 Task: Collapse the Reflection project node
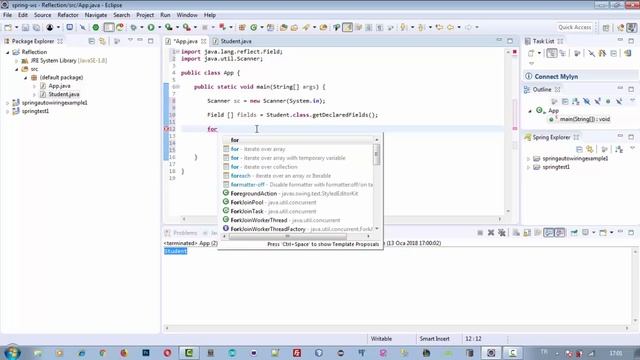[x=7, y=52]
